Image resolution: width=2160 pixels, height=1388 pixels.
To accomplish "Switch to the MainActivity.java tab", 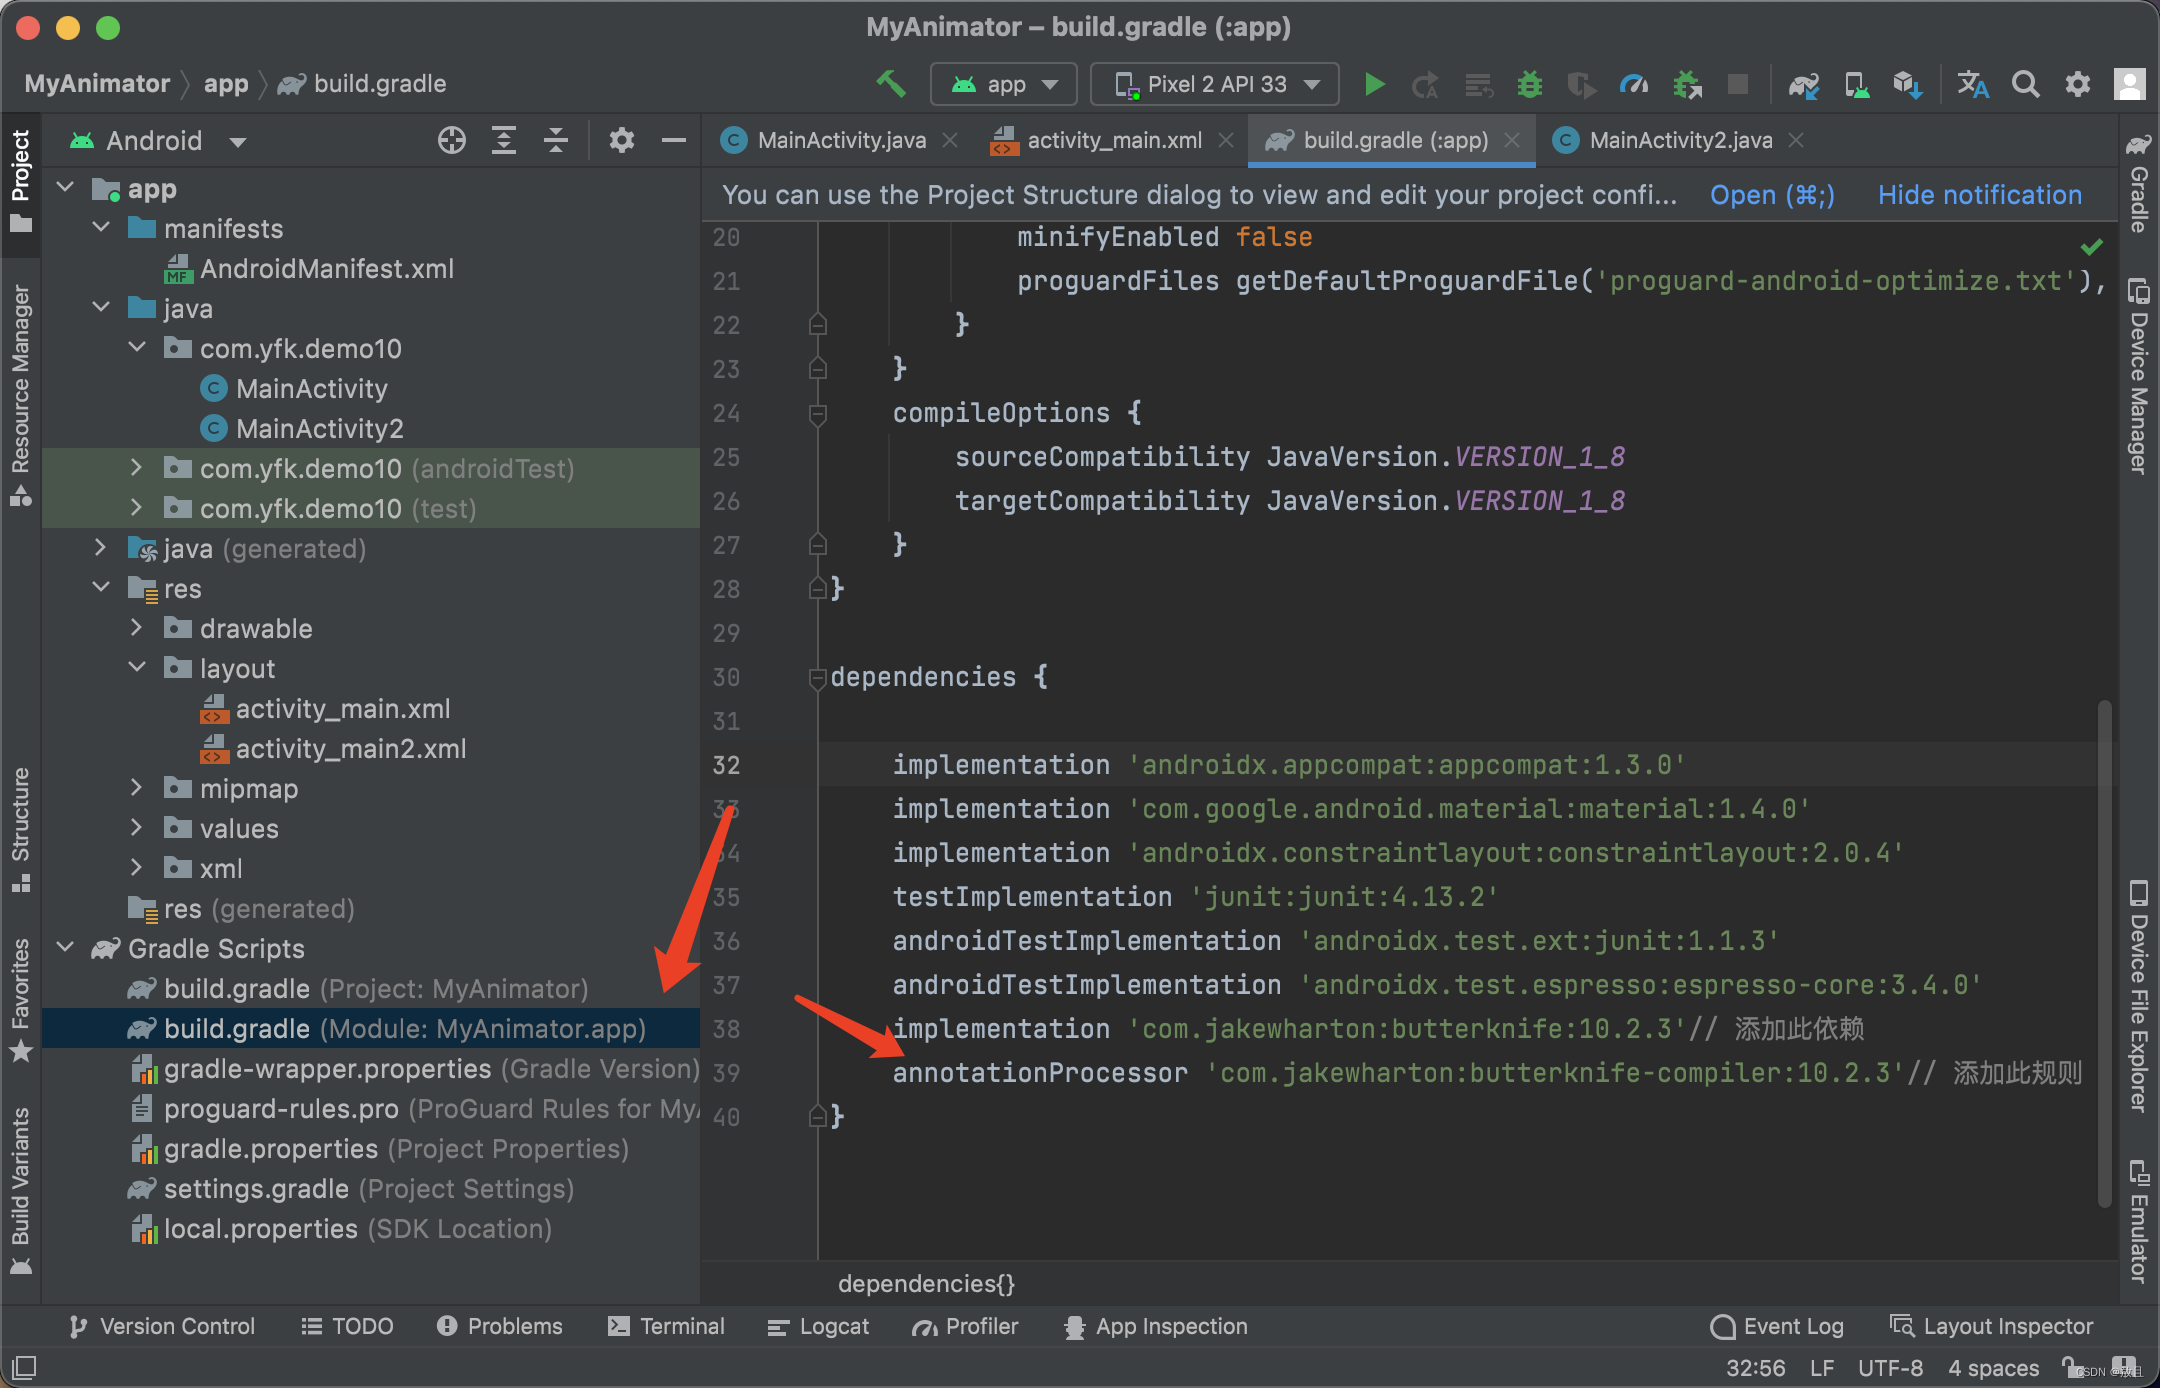I will 840,140.
